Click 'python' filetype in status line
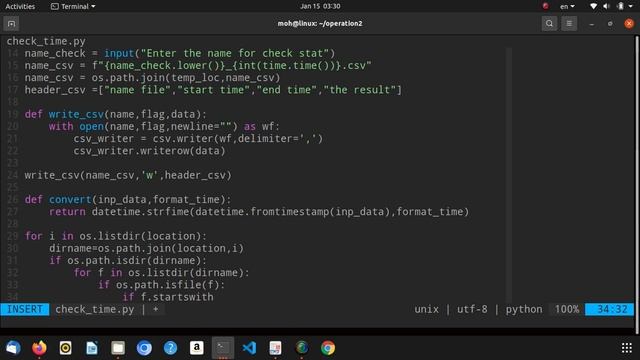Screen dimensions: 640x360 point(524,309)
